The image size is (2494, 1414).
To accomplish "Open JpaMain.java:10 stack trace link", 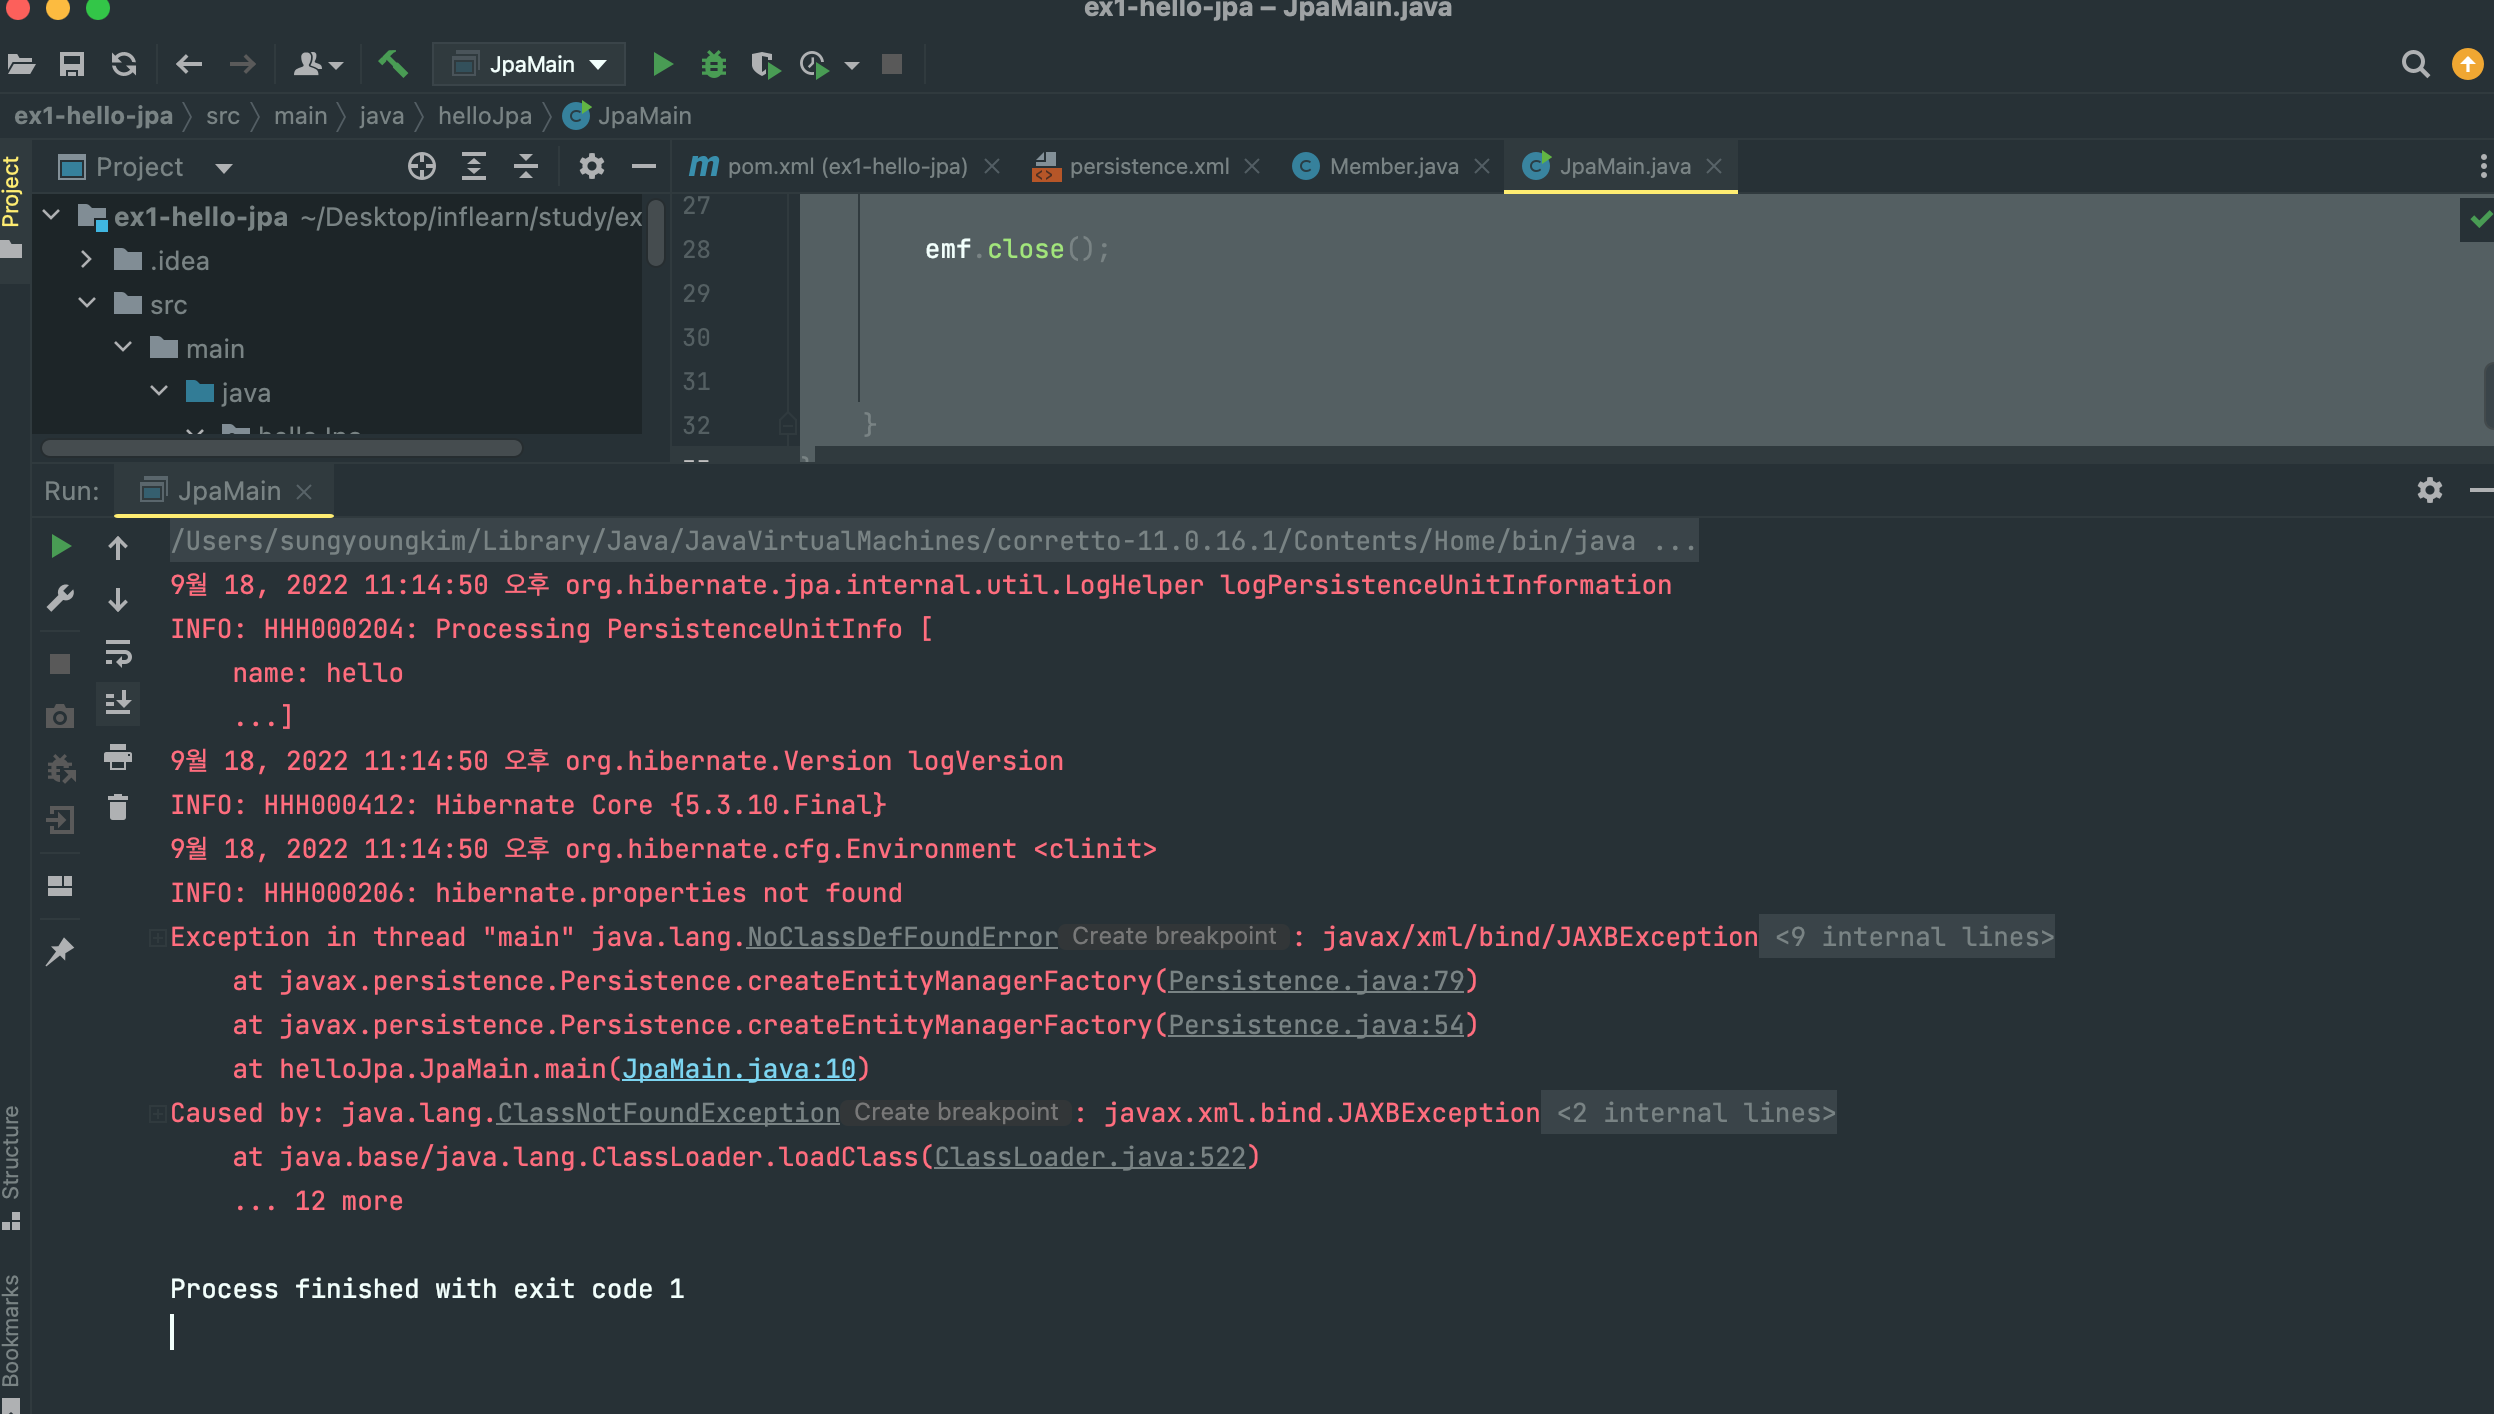I will [x=739, y=1069].
